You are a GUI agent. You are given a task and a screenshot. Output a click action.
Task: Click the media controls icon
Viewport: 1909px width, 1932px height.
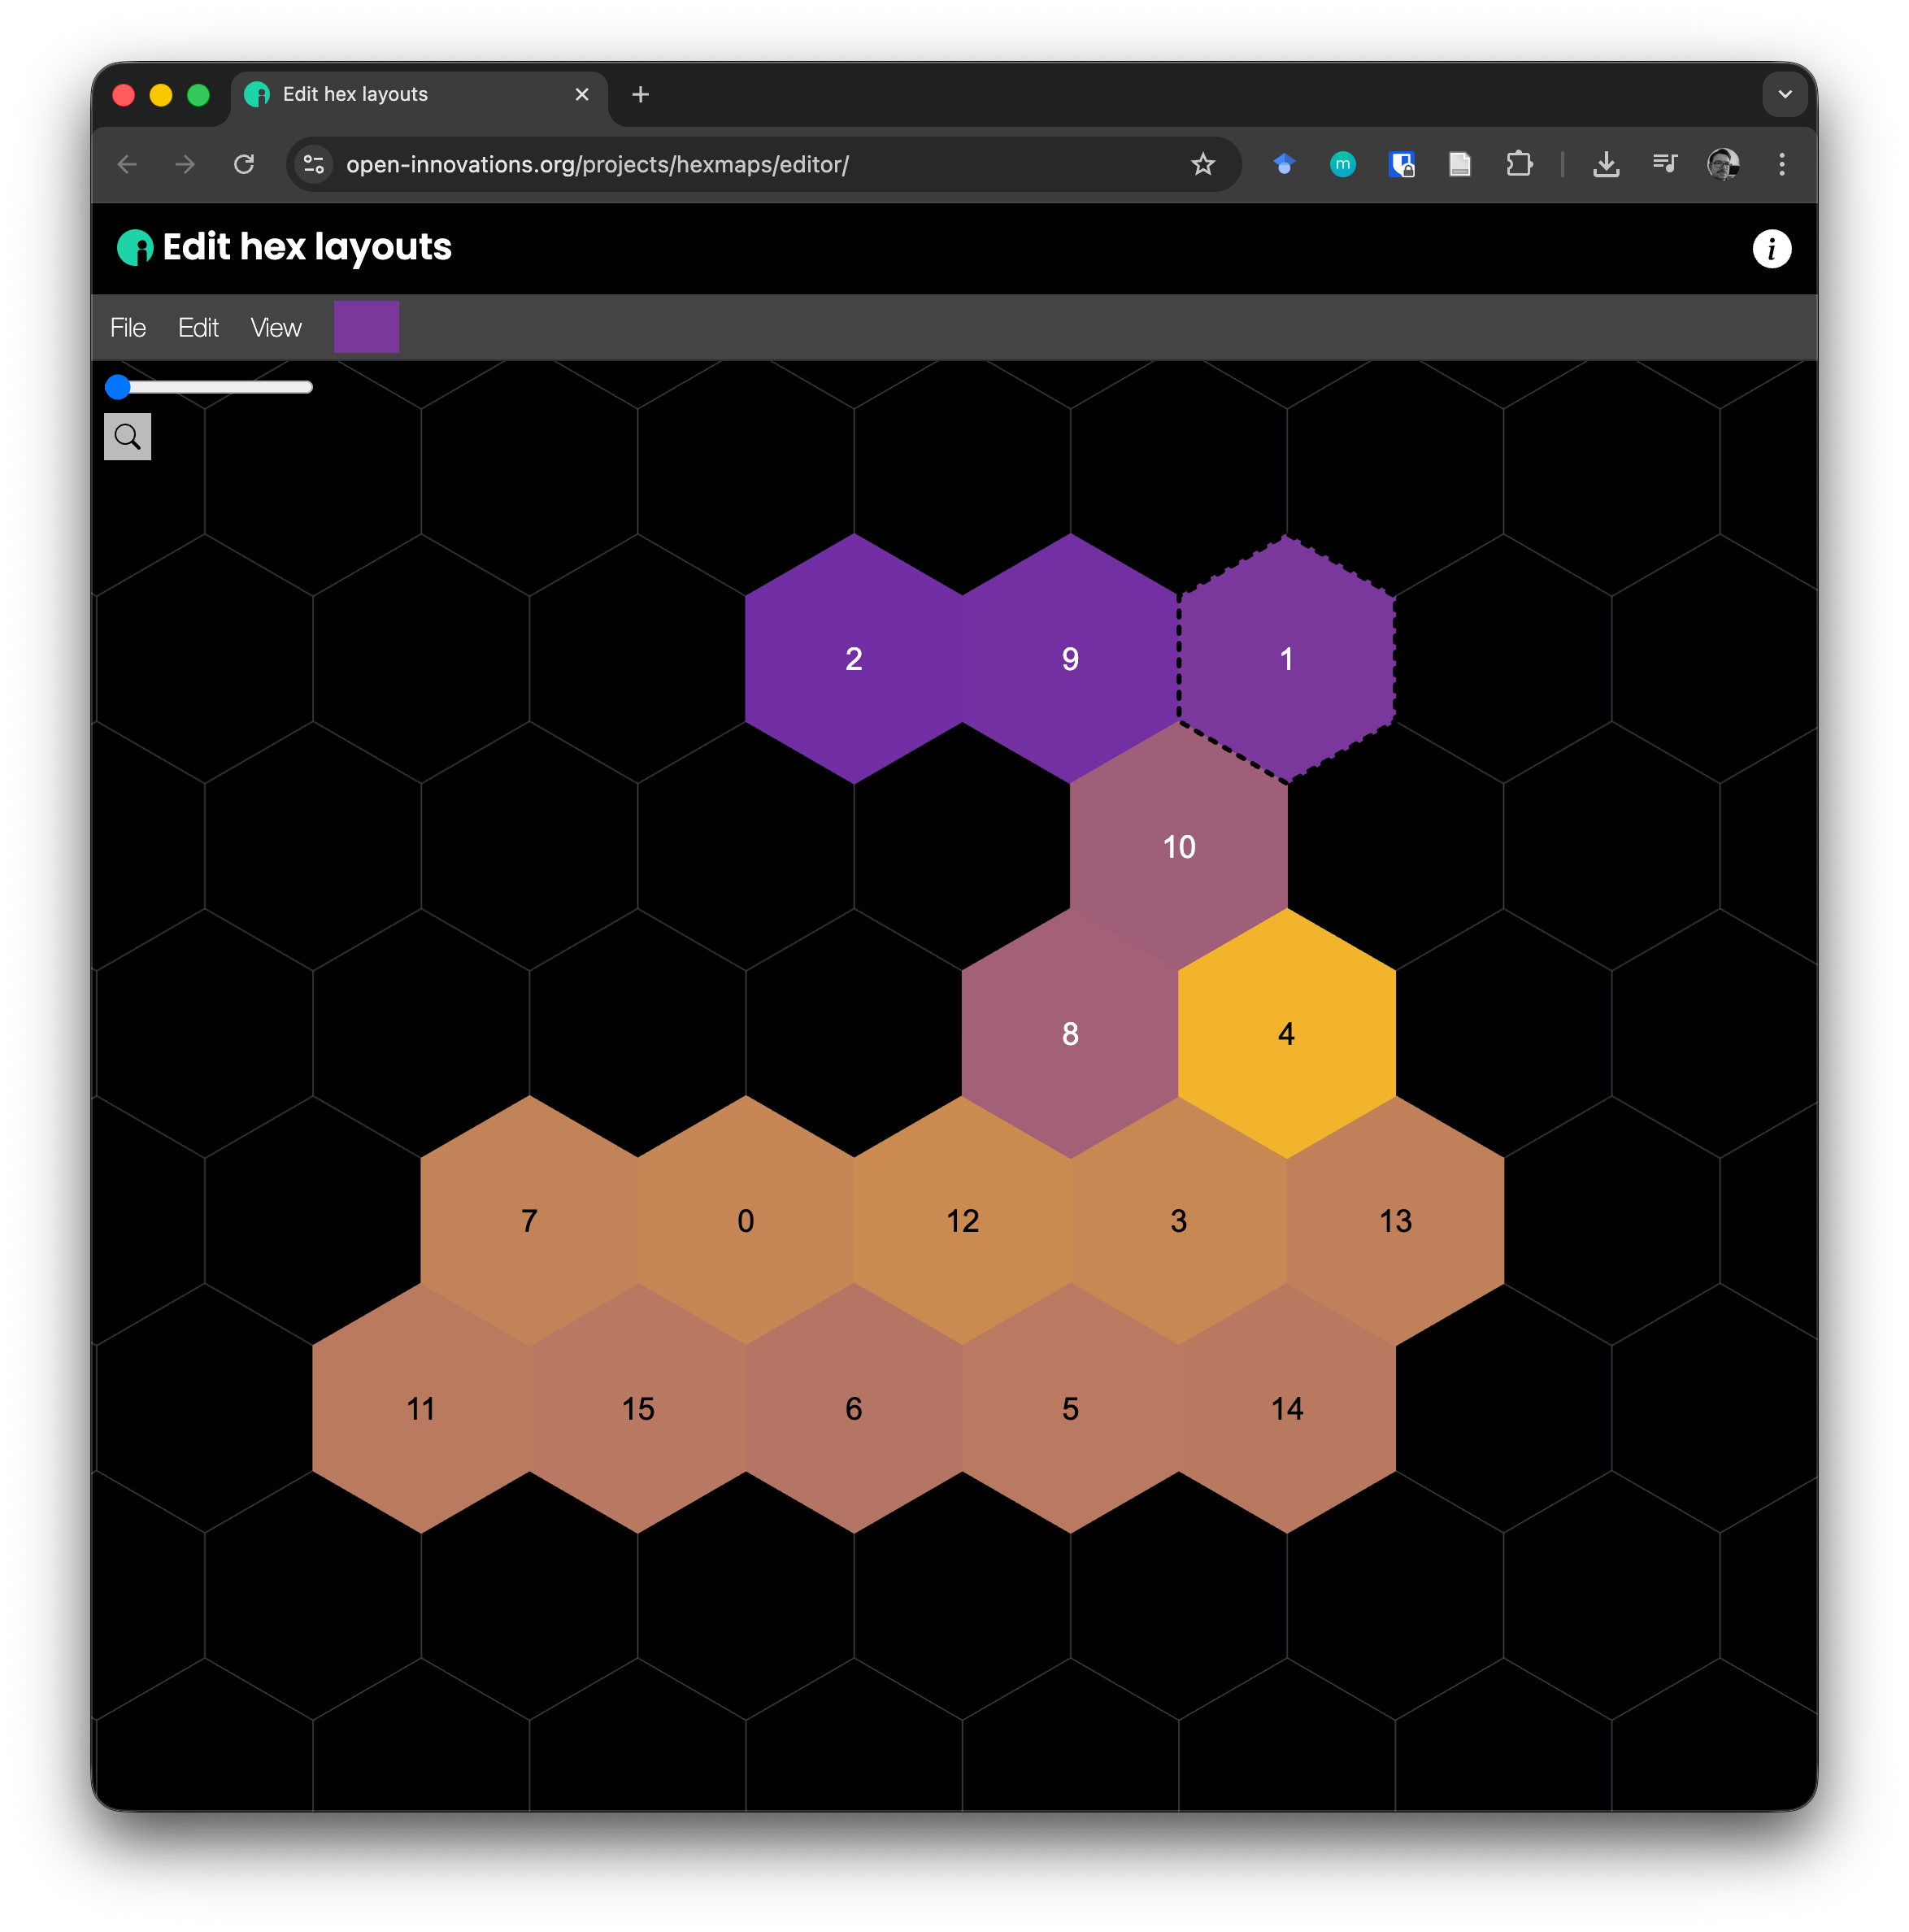point(1664,164)
